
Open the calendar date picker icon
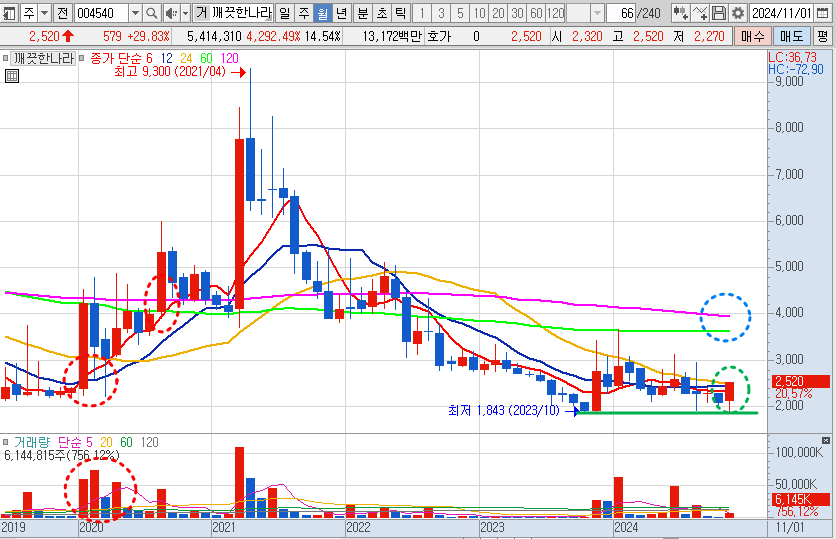pyautogui.click(x=823, y=13)
